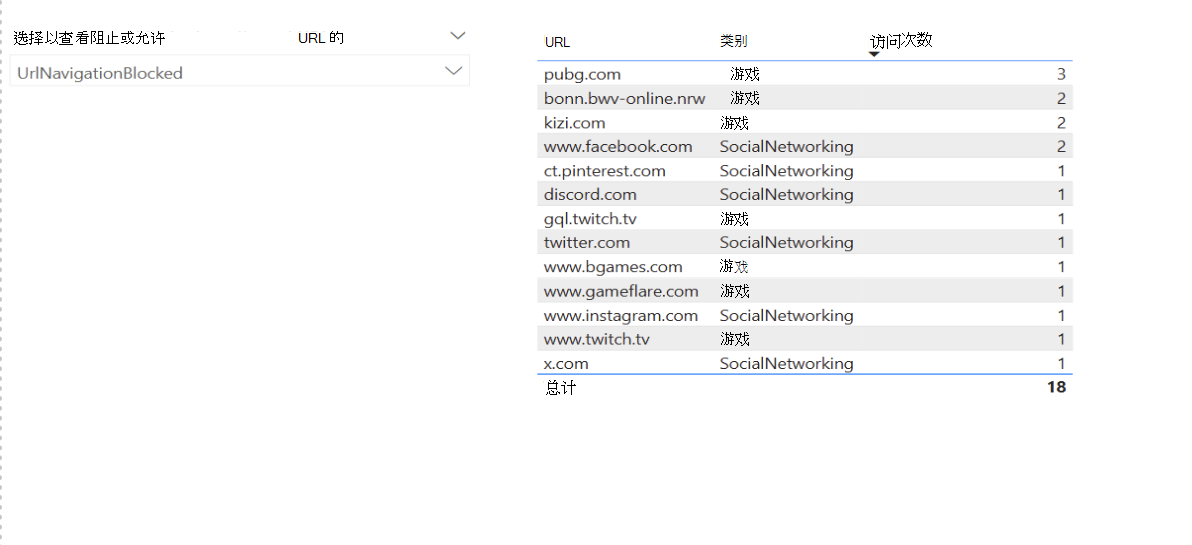Select the ct.pinterest.com URL cell
Image resolution: width=1192 pixels, height=545 pixels.
click(604, 170)
